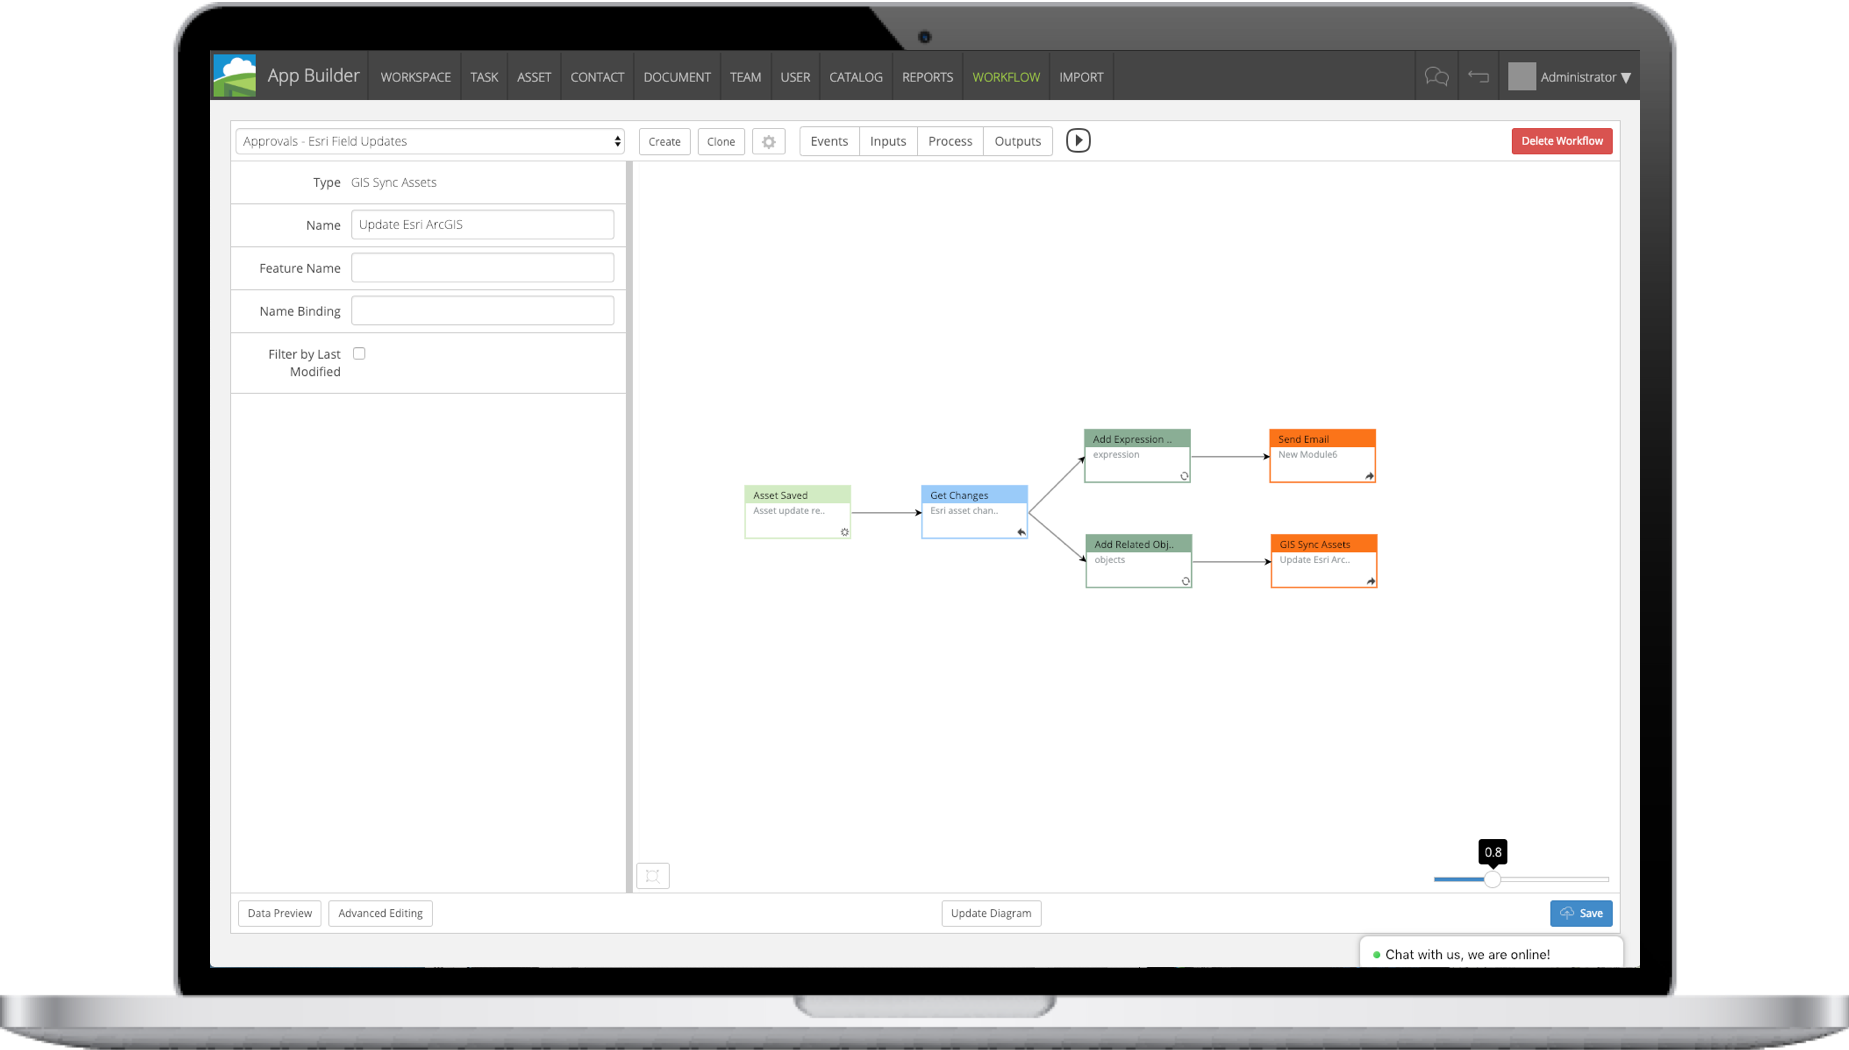Click the share arrow on GIS Sync Assets node
Screen dimensions: 1849x1050
(1371, 582)
